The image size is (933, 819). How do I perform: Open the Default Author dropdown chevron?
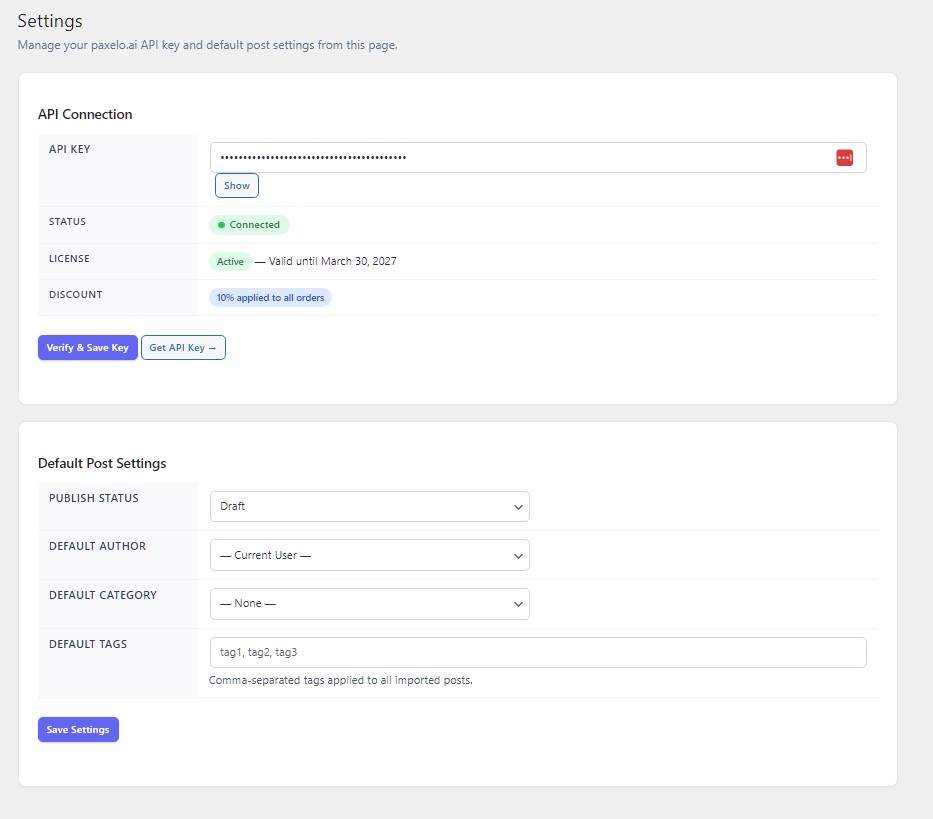519,555
